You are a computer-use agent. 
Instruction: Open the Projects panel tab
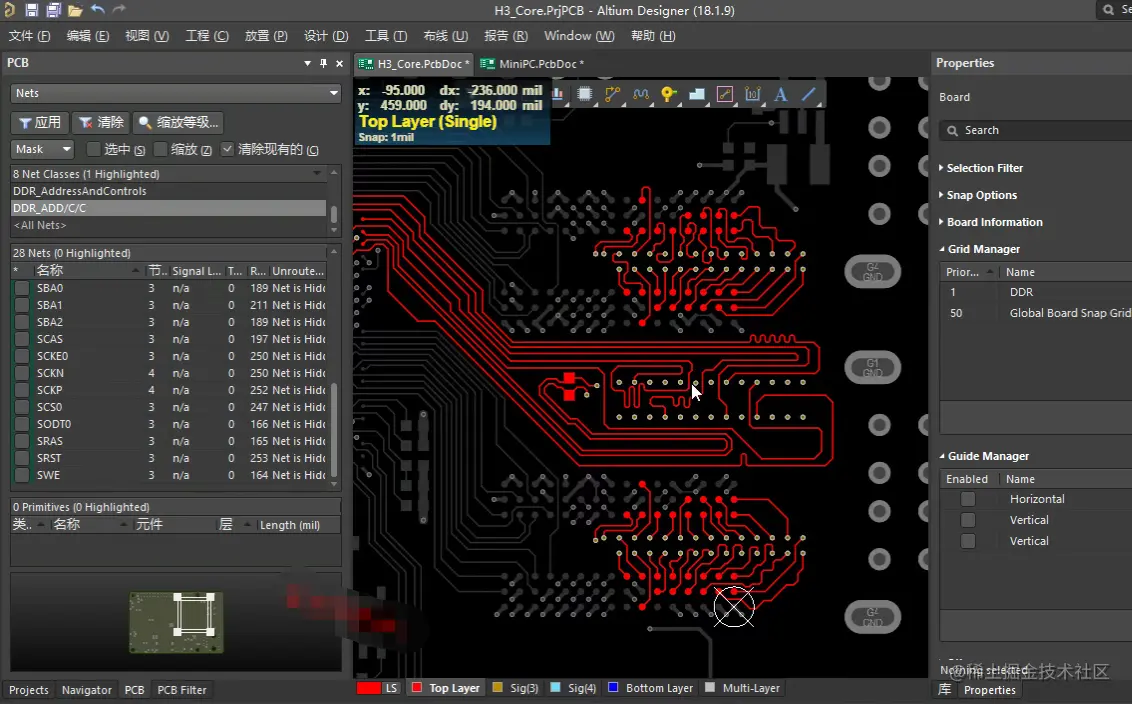[29, 690]
